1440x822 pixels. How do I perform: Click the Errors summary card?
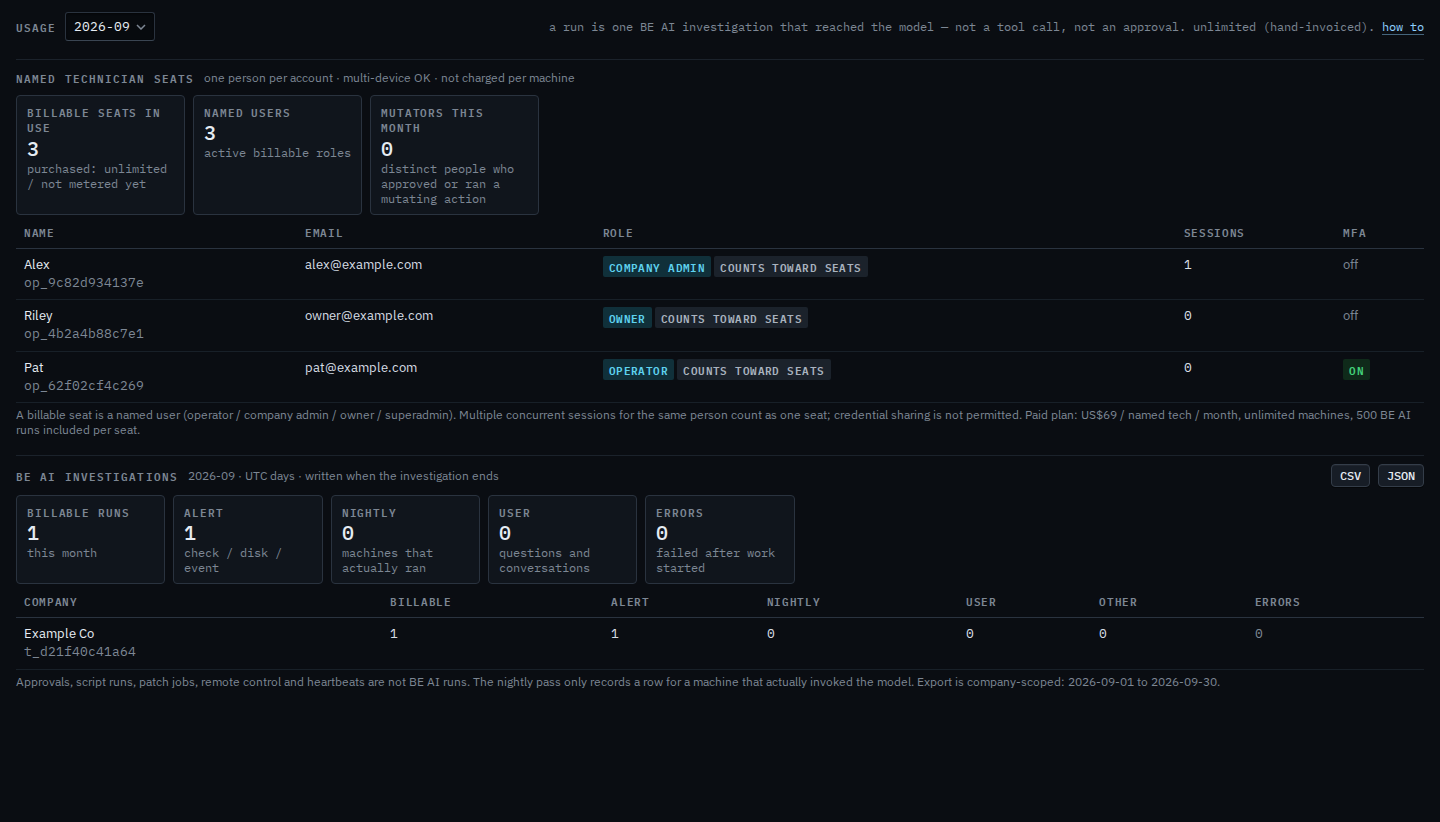(x=720, y=539)
